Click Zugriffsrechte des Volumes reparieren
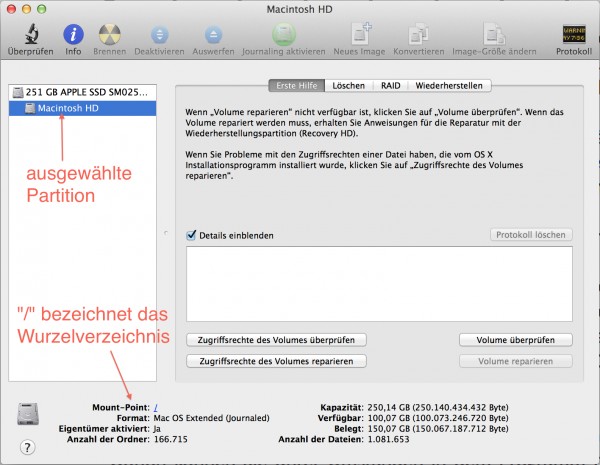This screenshot has width=600, height=465. point(276,361)
